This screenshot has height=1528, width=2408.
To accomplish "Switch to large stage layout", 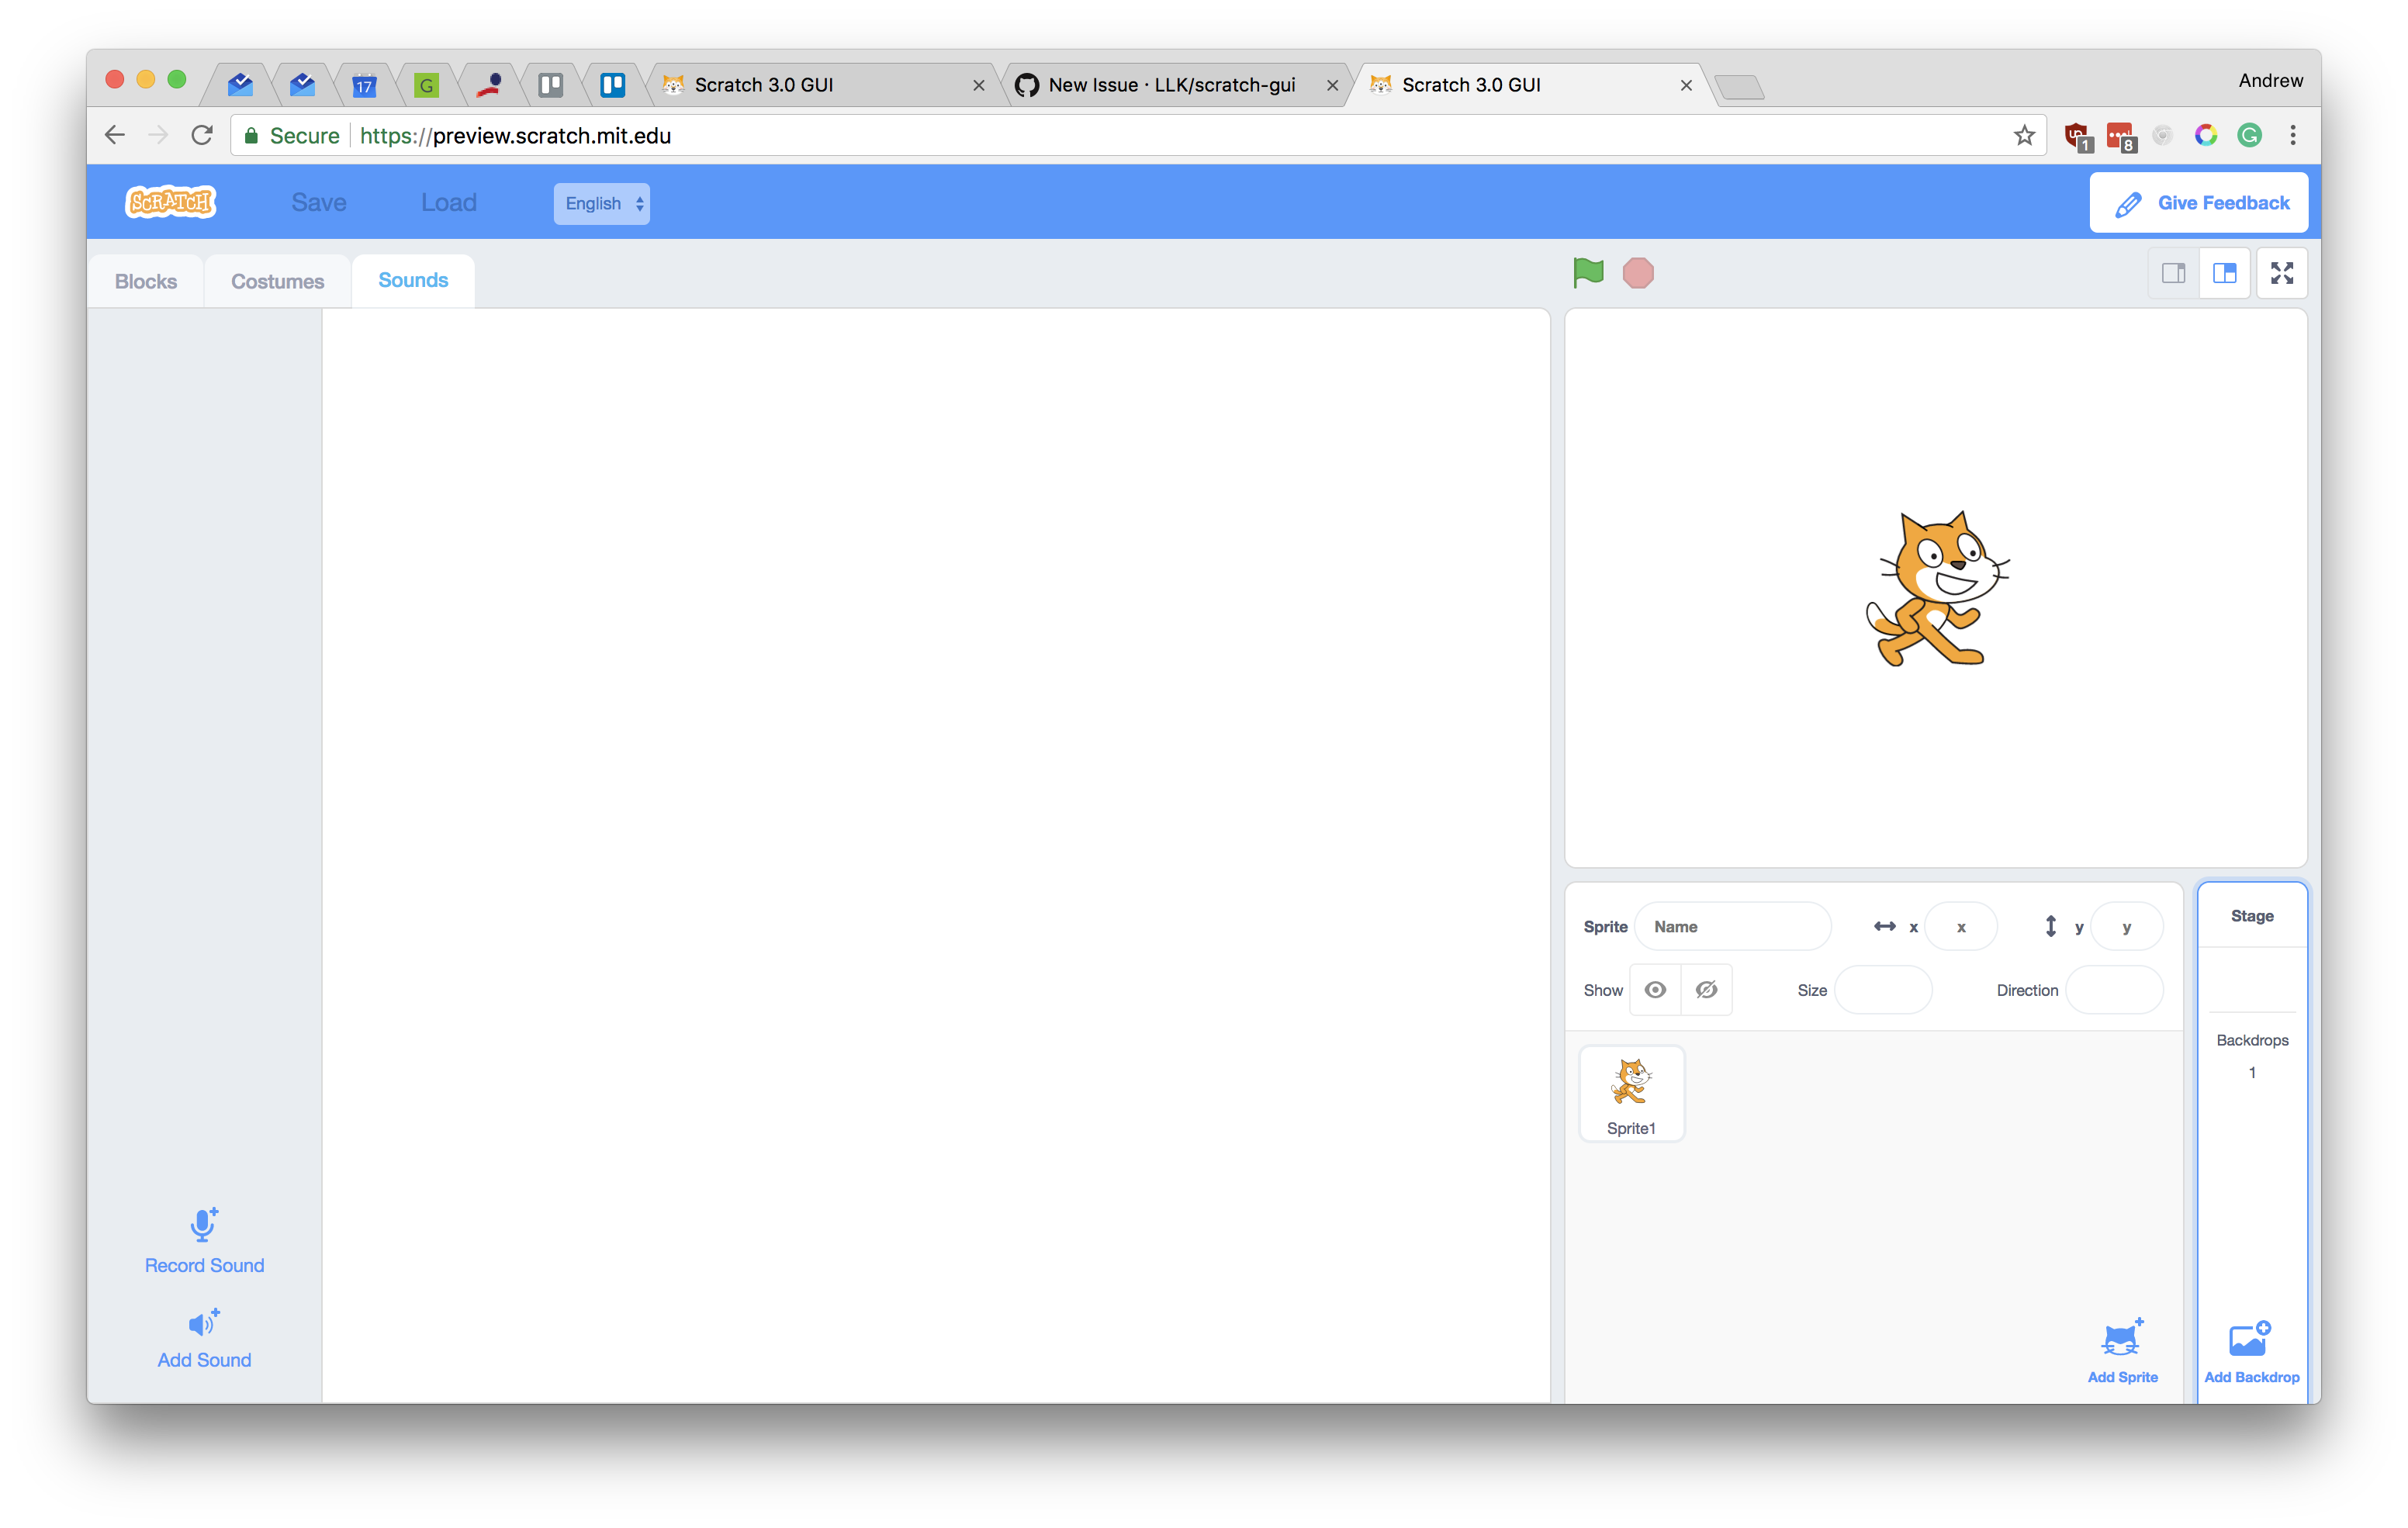I will click(x=2224, y=273).
